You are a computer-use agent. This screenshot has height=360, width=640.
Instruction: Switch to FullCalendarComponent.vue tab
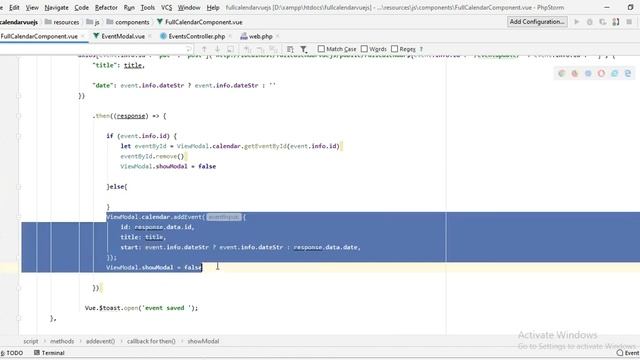click(39, 36)
